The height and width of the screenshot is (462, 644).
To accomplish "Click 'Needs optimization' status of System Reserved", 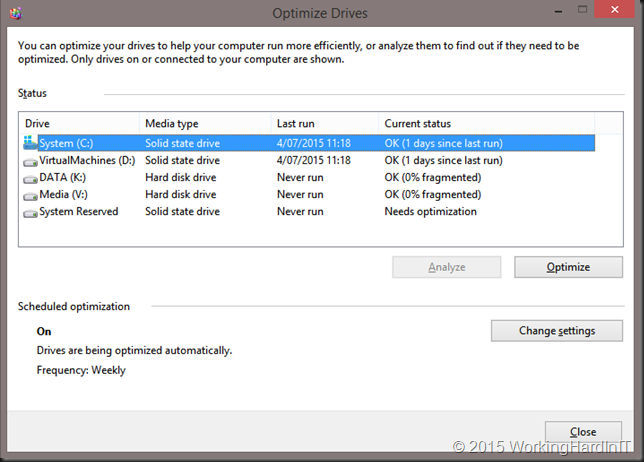I will pos(430,211).
